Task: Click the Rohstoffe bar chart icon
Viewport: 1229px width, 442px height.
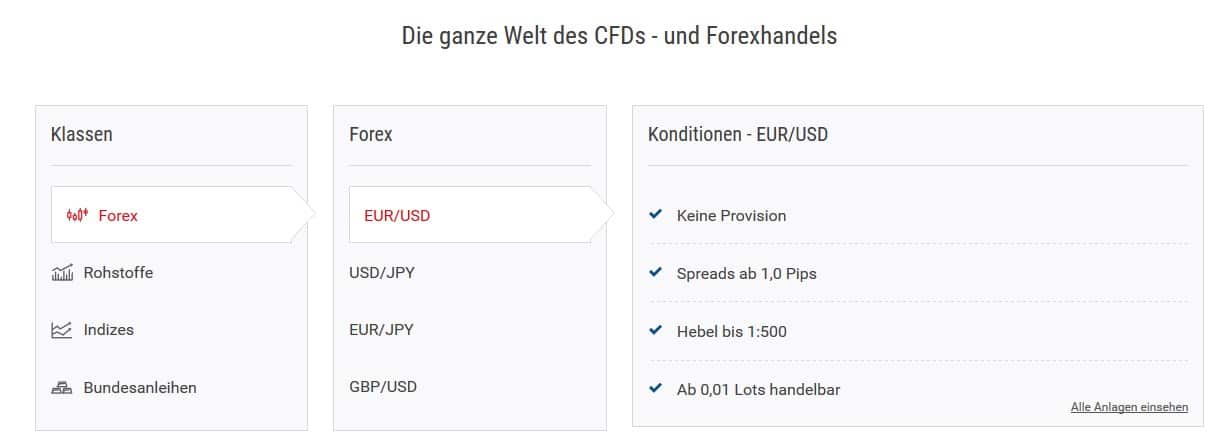Action: (x=62, y=272)
